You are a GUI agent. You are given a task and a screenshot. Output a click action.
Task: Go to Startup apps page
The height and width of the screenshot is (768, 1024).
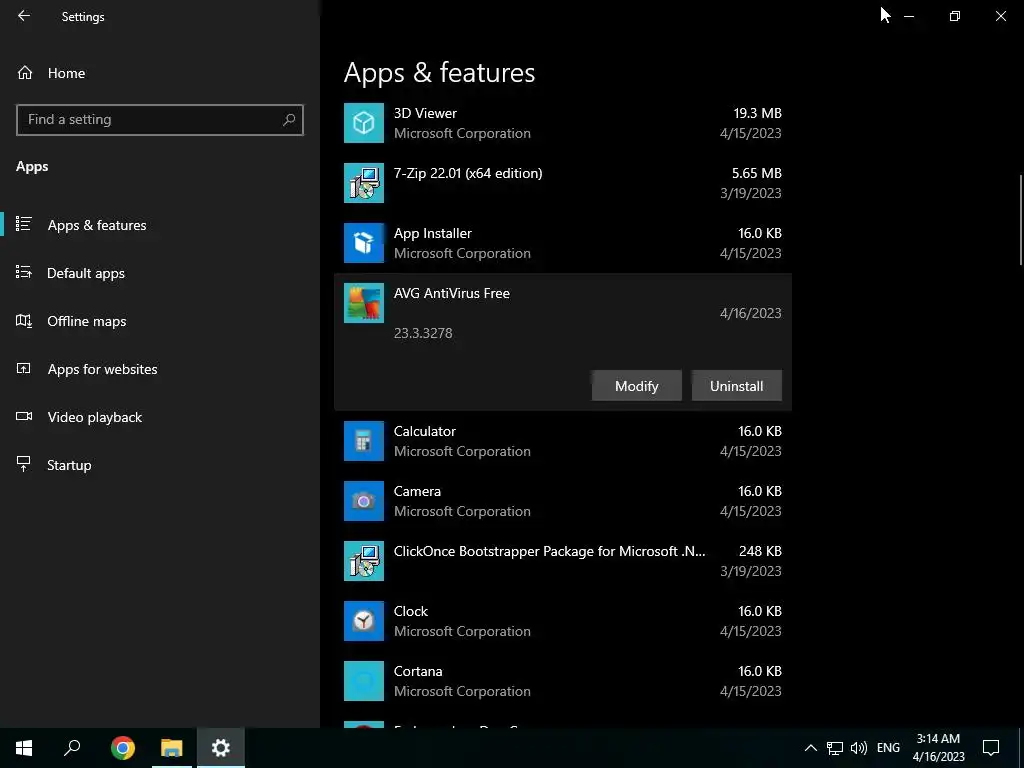click(x=69, y=465)
